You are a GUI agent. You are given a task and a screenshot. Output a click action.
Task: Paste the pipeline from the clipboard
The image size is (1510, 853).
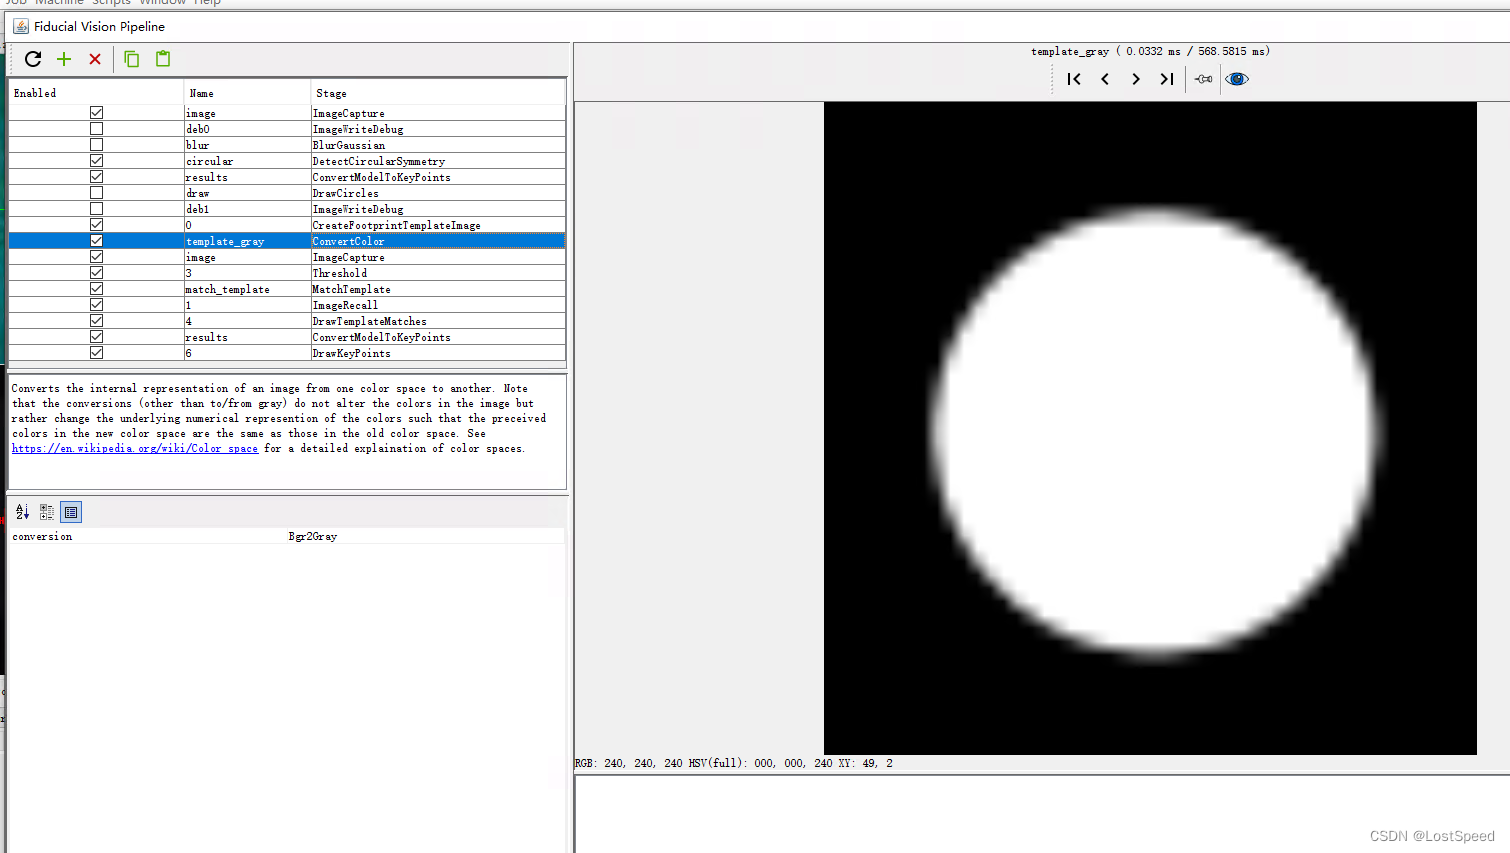(163, 59)
